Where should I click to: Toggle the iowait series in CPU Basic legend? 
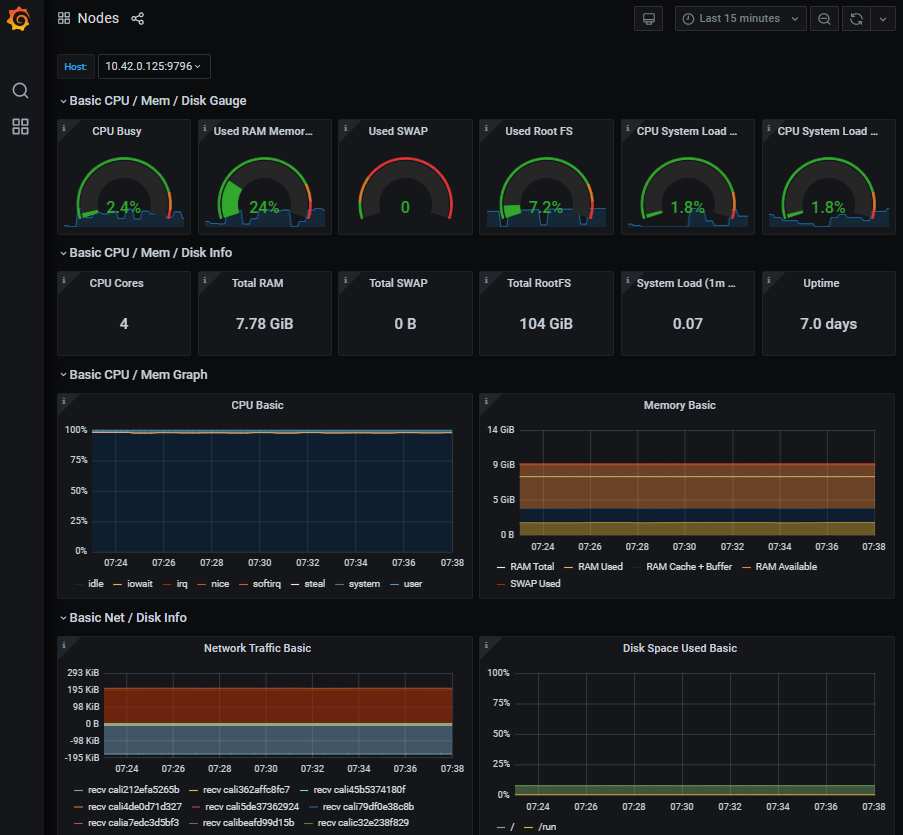[140, 584]
